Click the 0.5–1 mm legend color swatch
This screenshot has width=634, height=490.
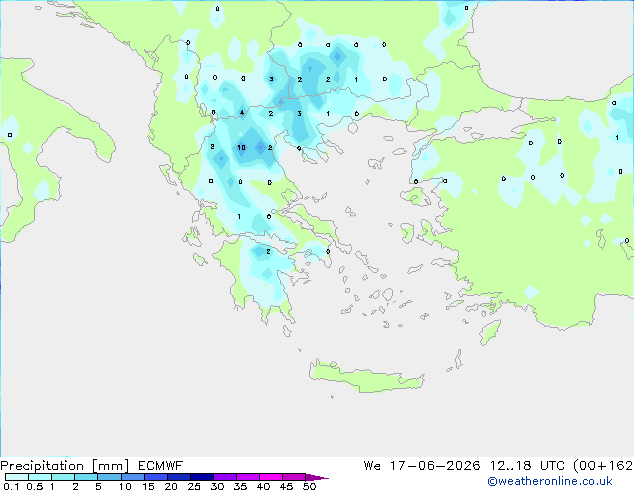(x=40, y=477)
